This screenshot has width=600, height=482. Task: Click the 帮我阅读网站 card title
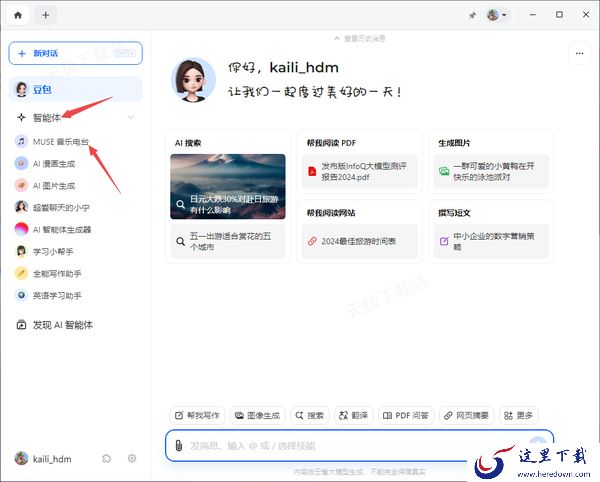coord(331,213)
